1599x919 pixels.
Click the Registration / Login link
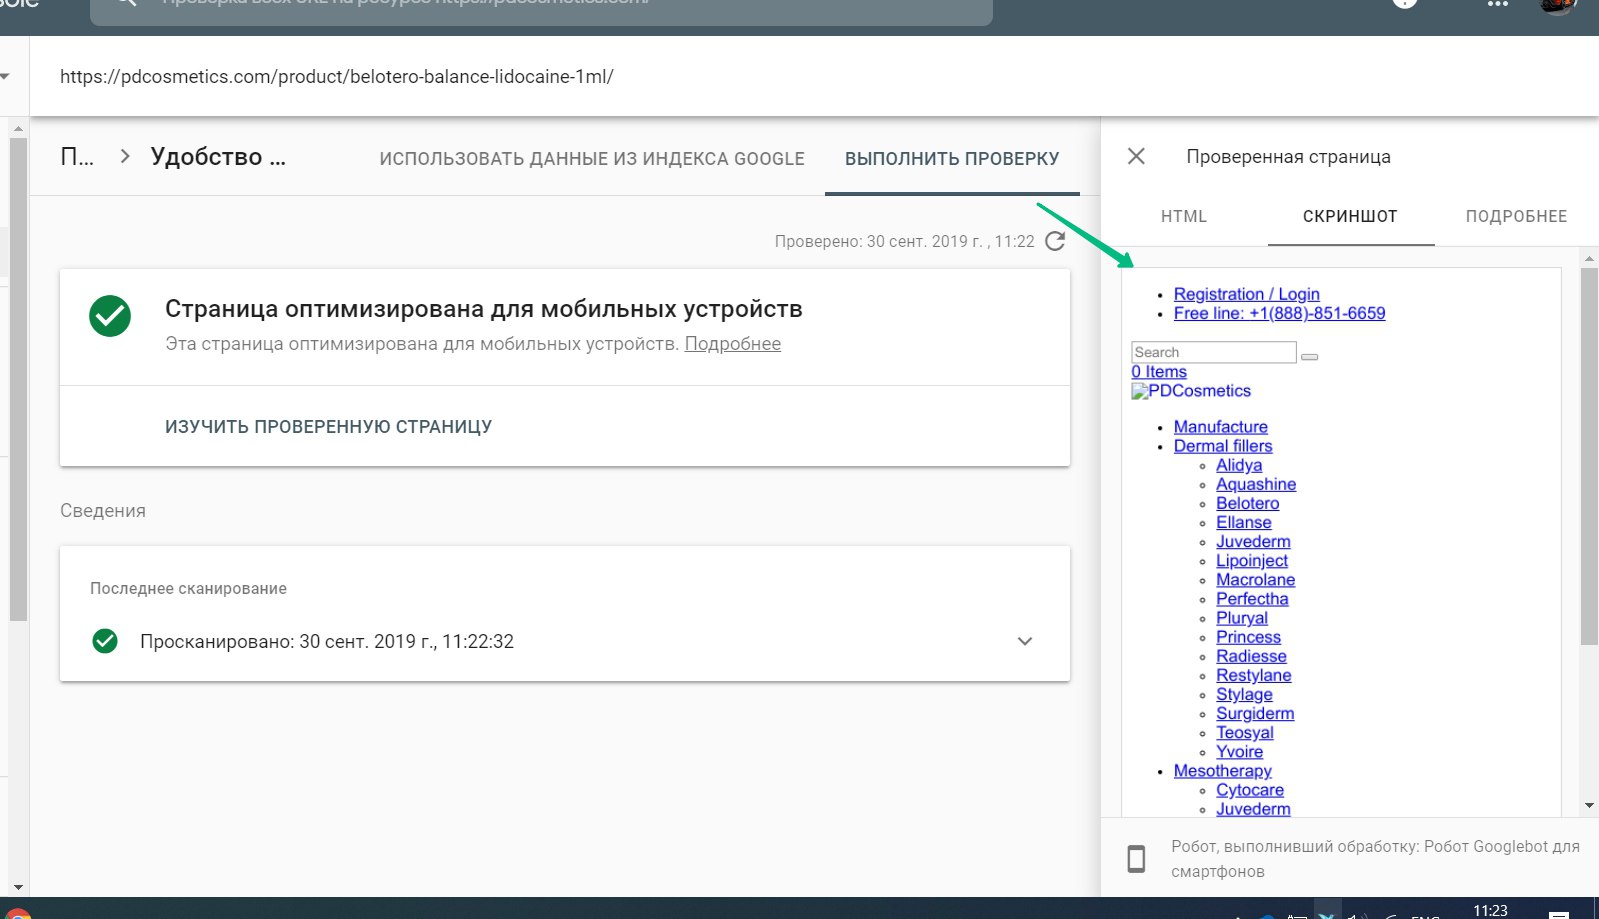1247,294
